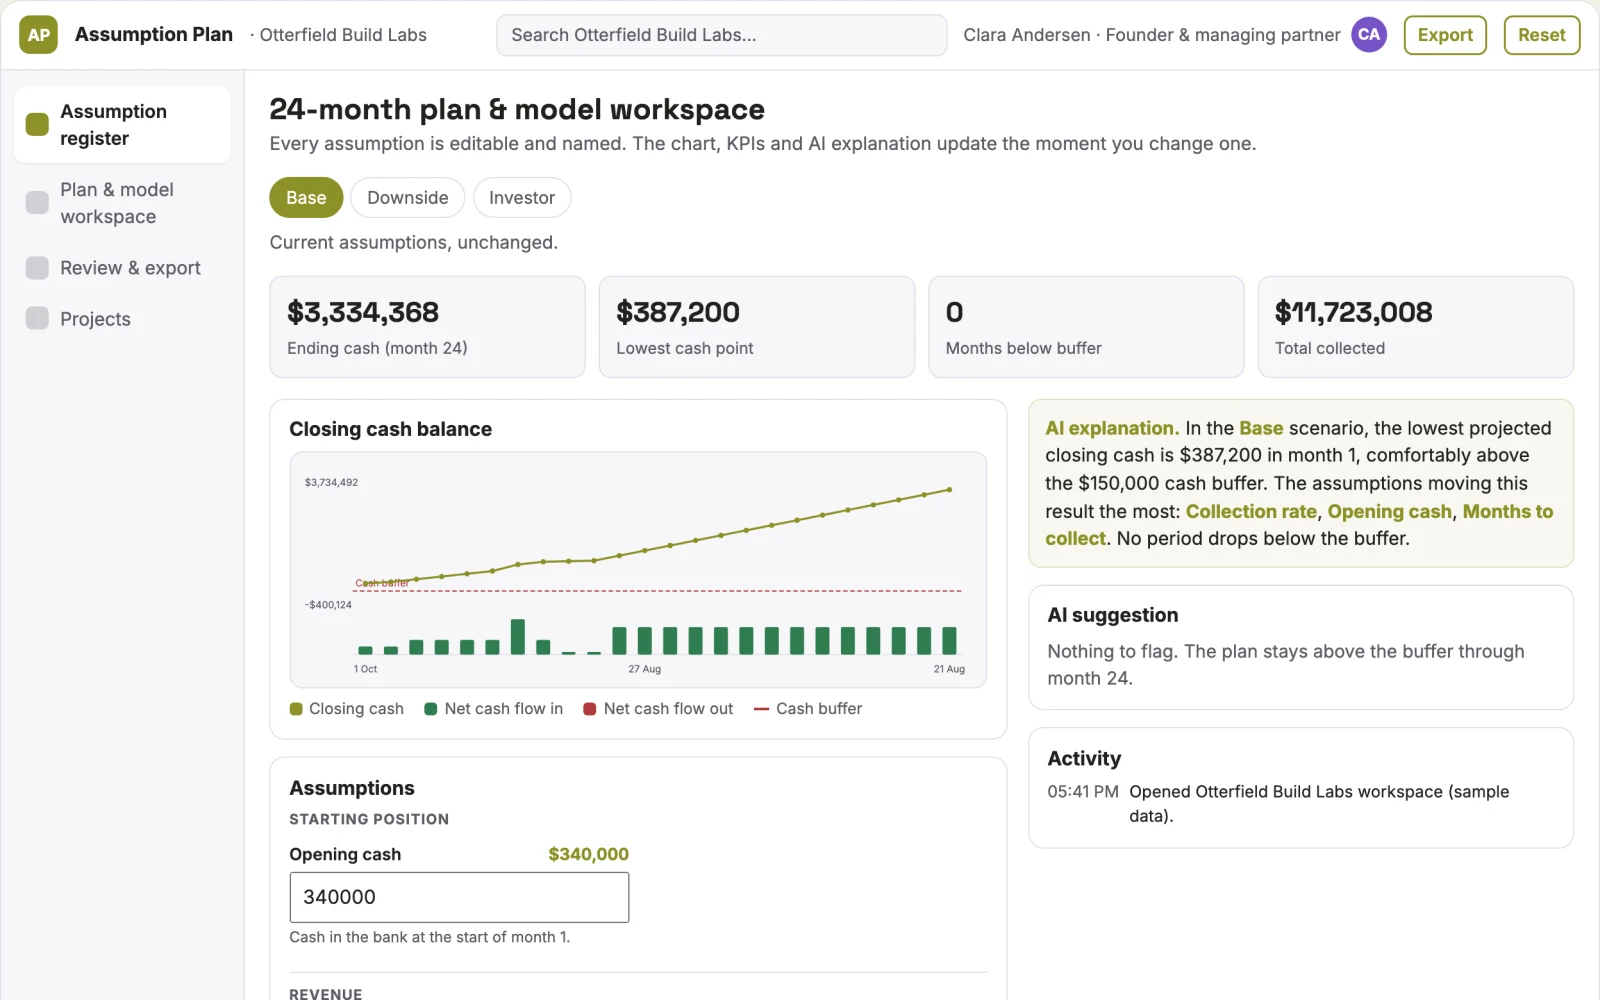Click the $340,000 Opening cash value

coord(588,854)
